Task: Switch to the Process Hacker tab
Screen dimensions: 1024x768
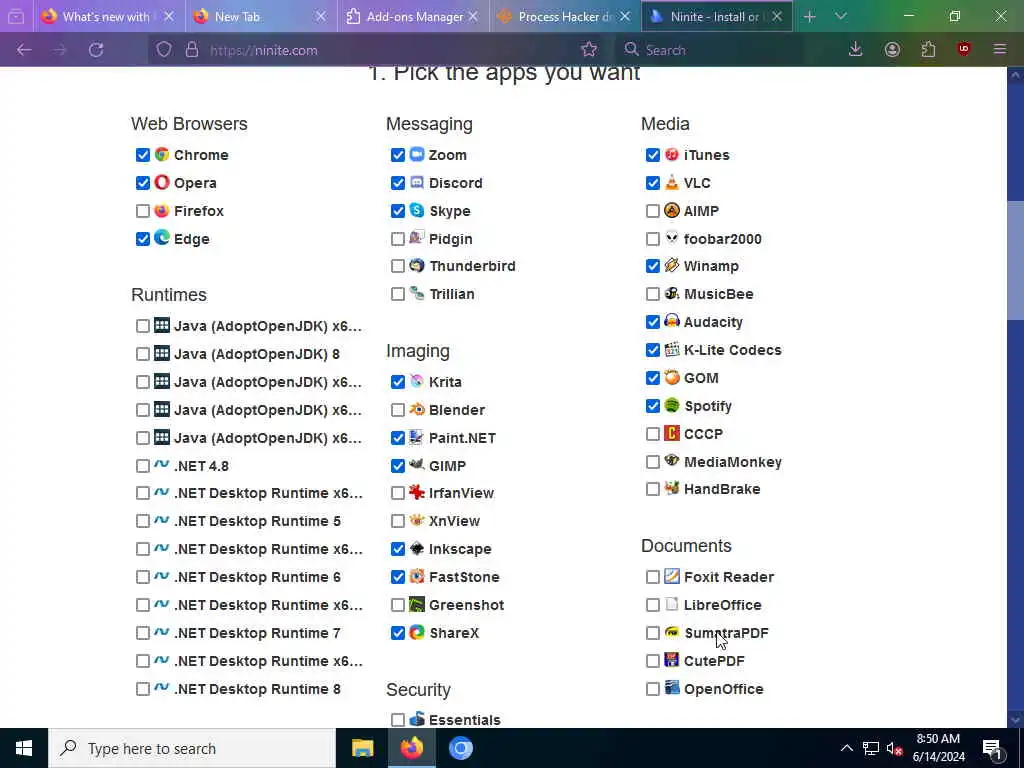Action: coord(565,16)
